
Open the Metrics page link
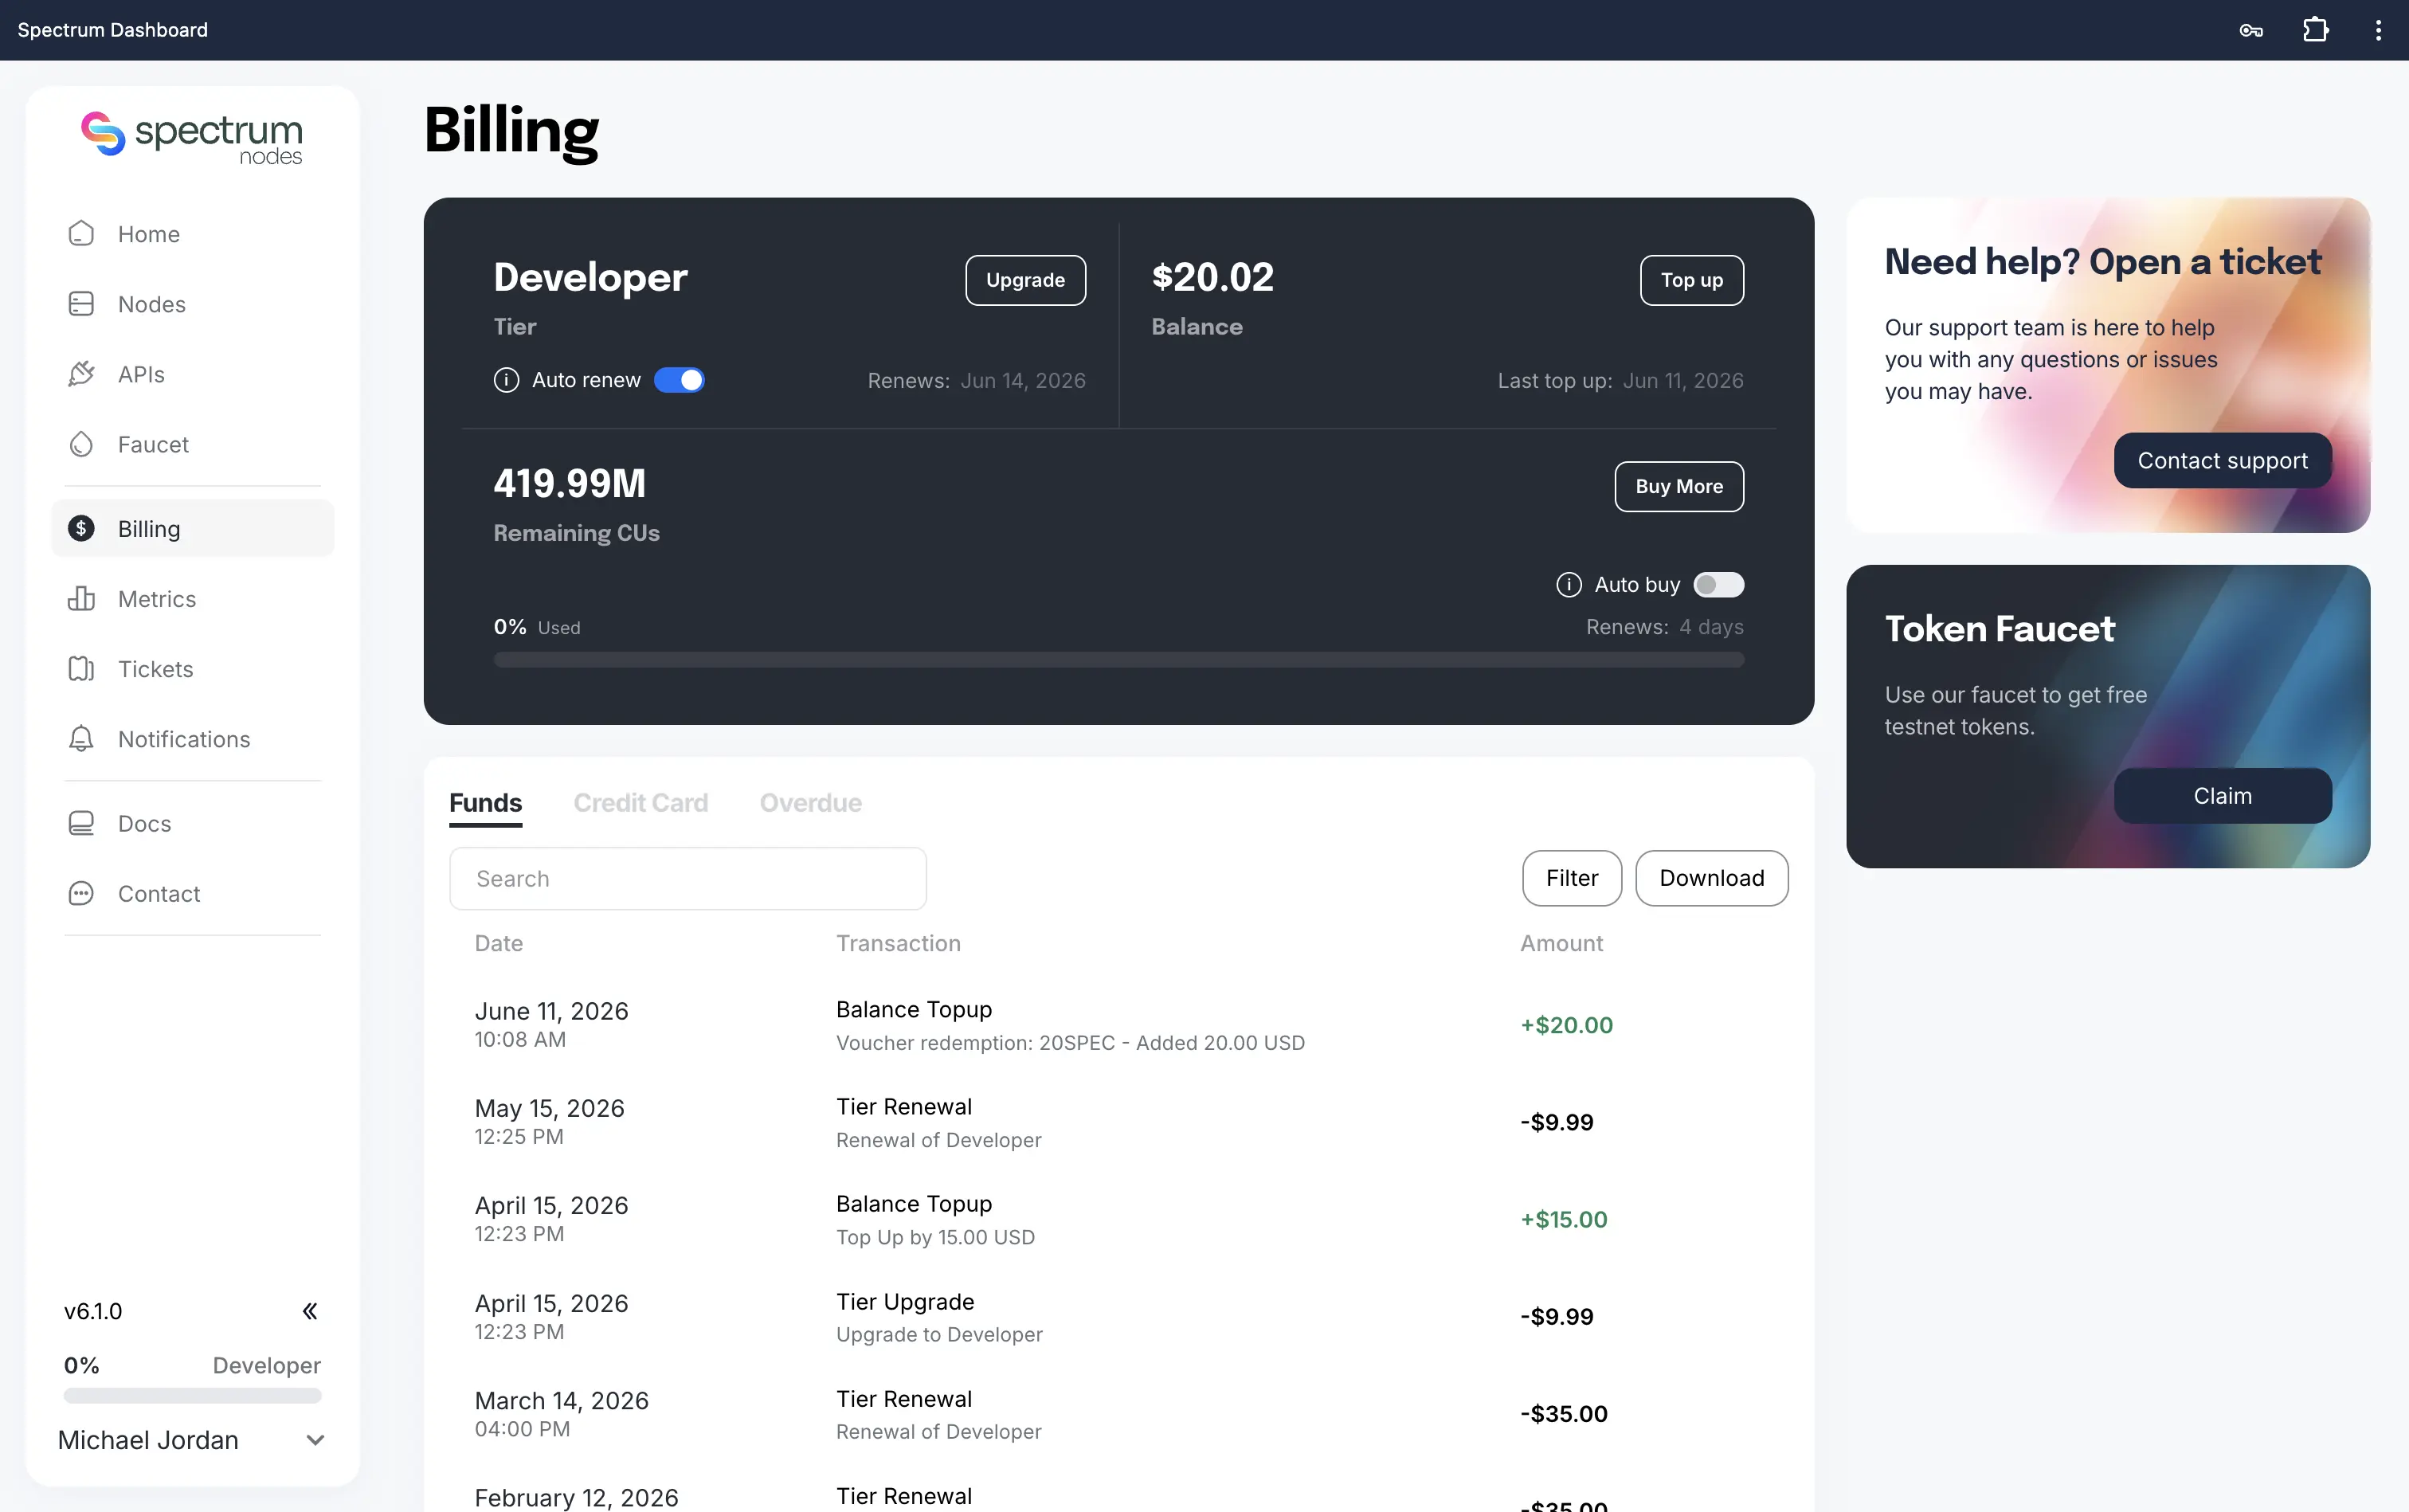[192, 598]
